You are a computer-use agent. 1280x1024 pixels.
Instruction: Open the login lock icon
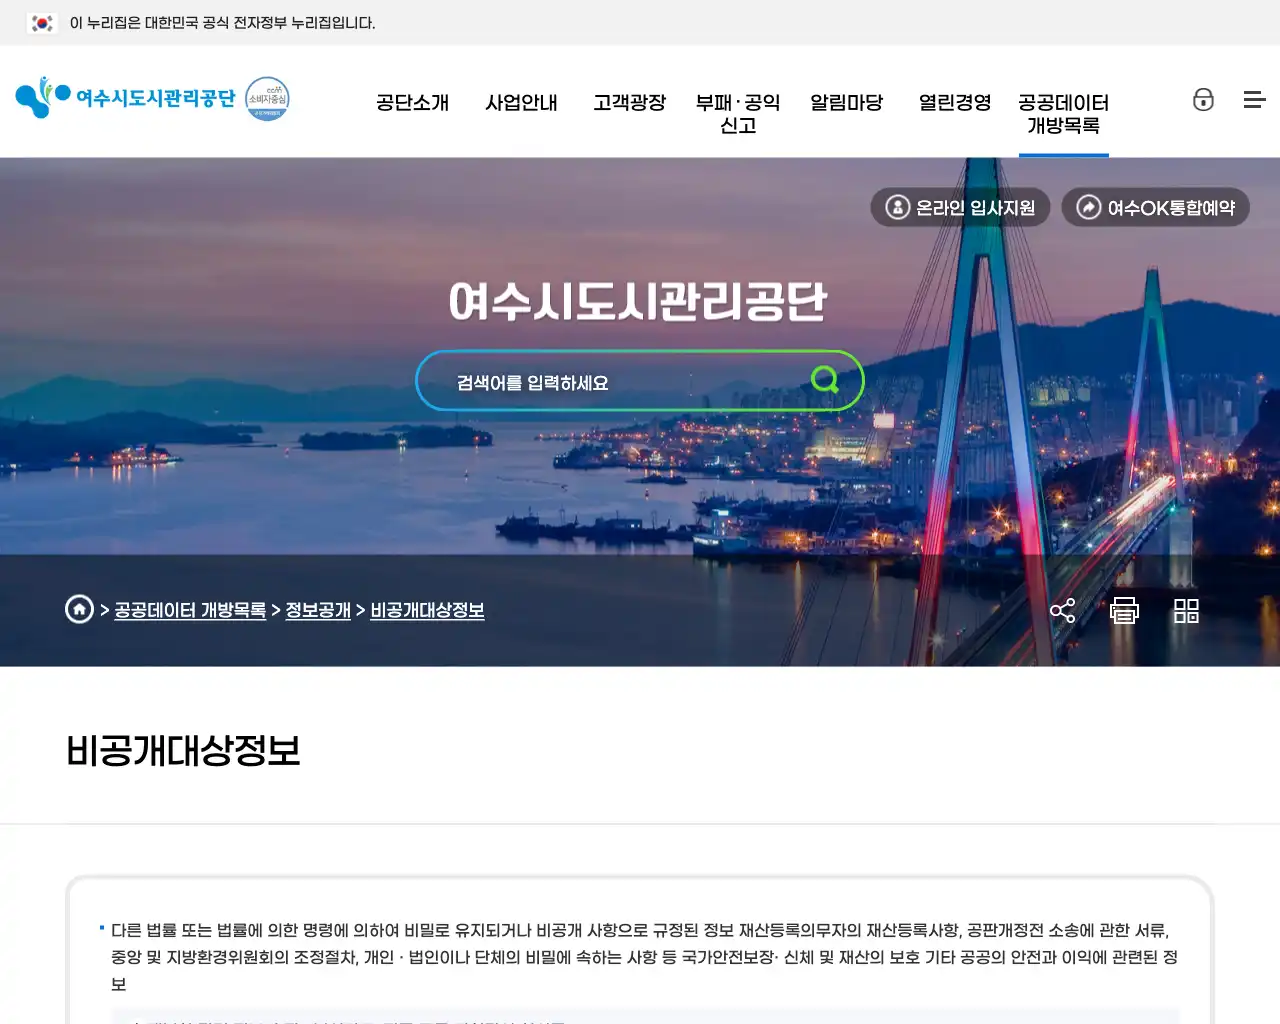1203,99
